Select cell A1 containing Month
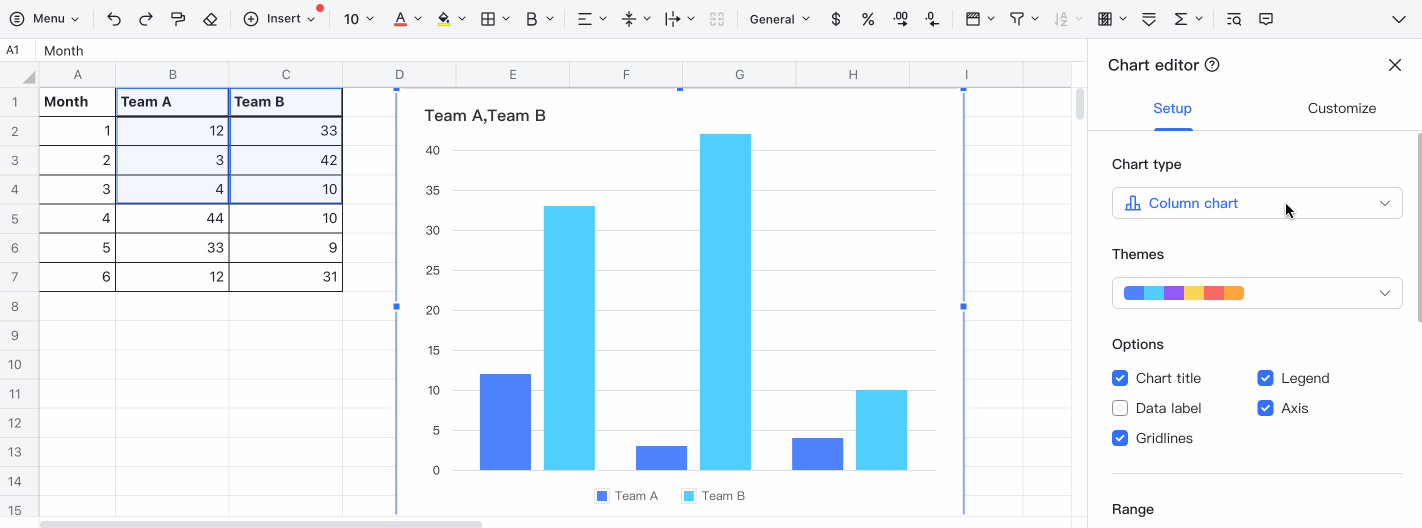This screenshot has height=528, width=1422. (78, 102)
